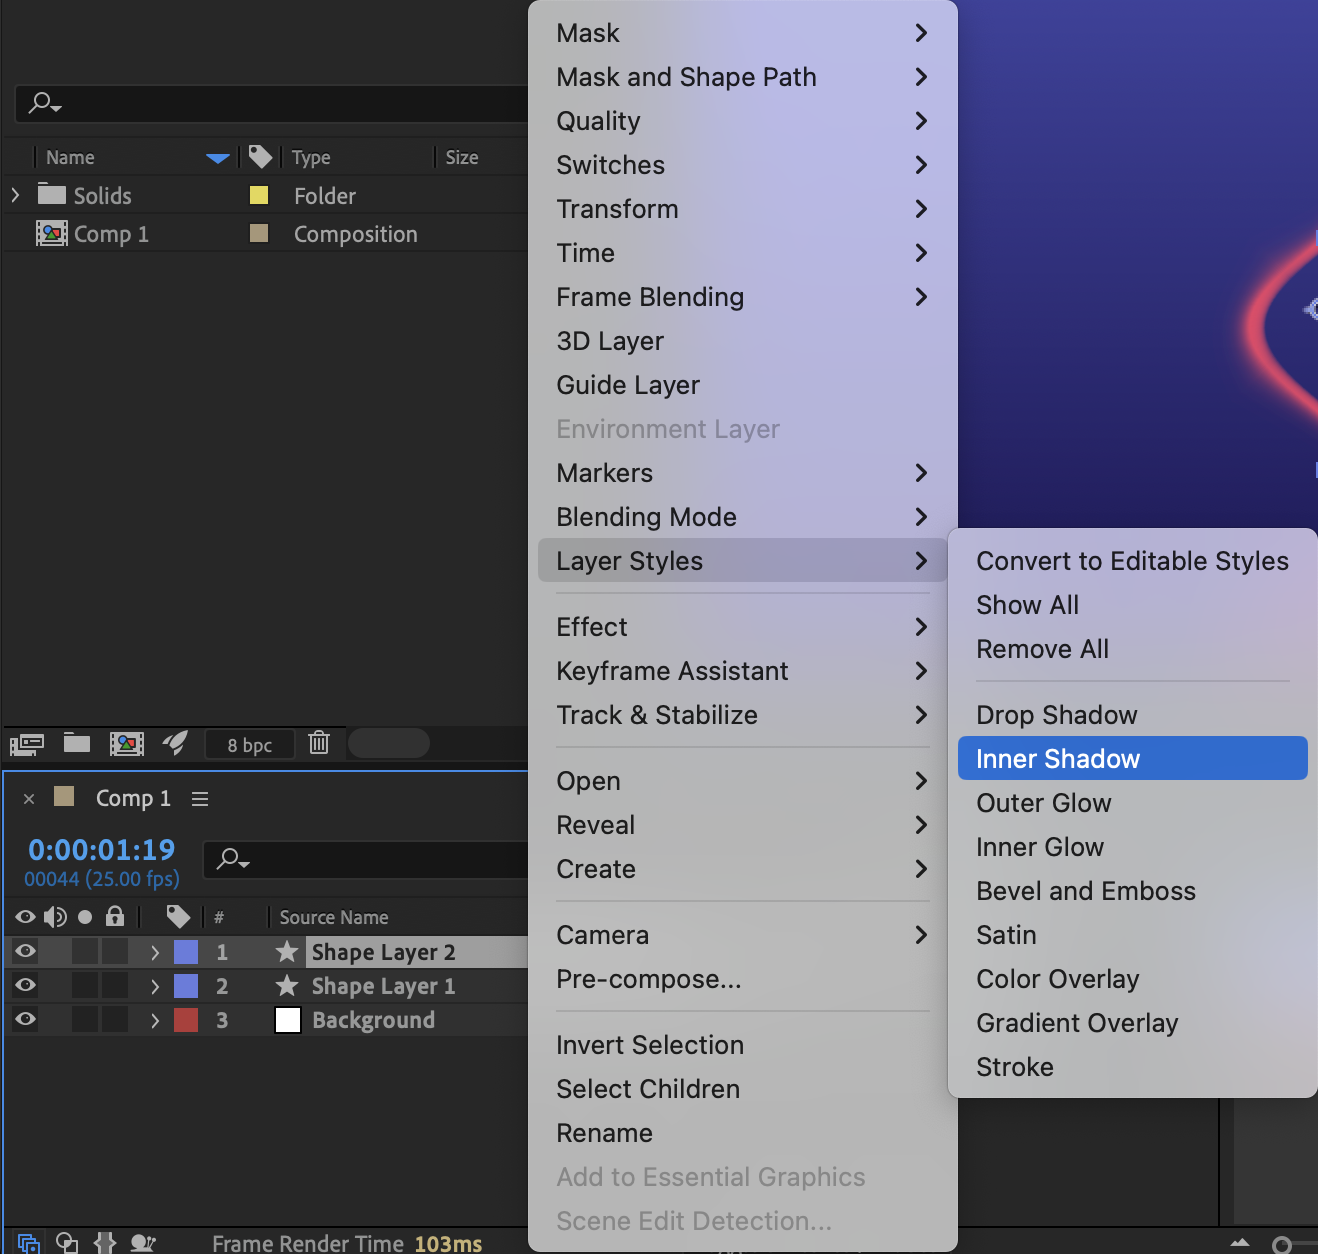This screenshot has height=1254, width=1318.
Task: Select Outer Glow from Layer Styles
Action: 1133,803
